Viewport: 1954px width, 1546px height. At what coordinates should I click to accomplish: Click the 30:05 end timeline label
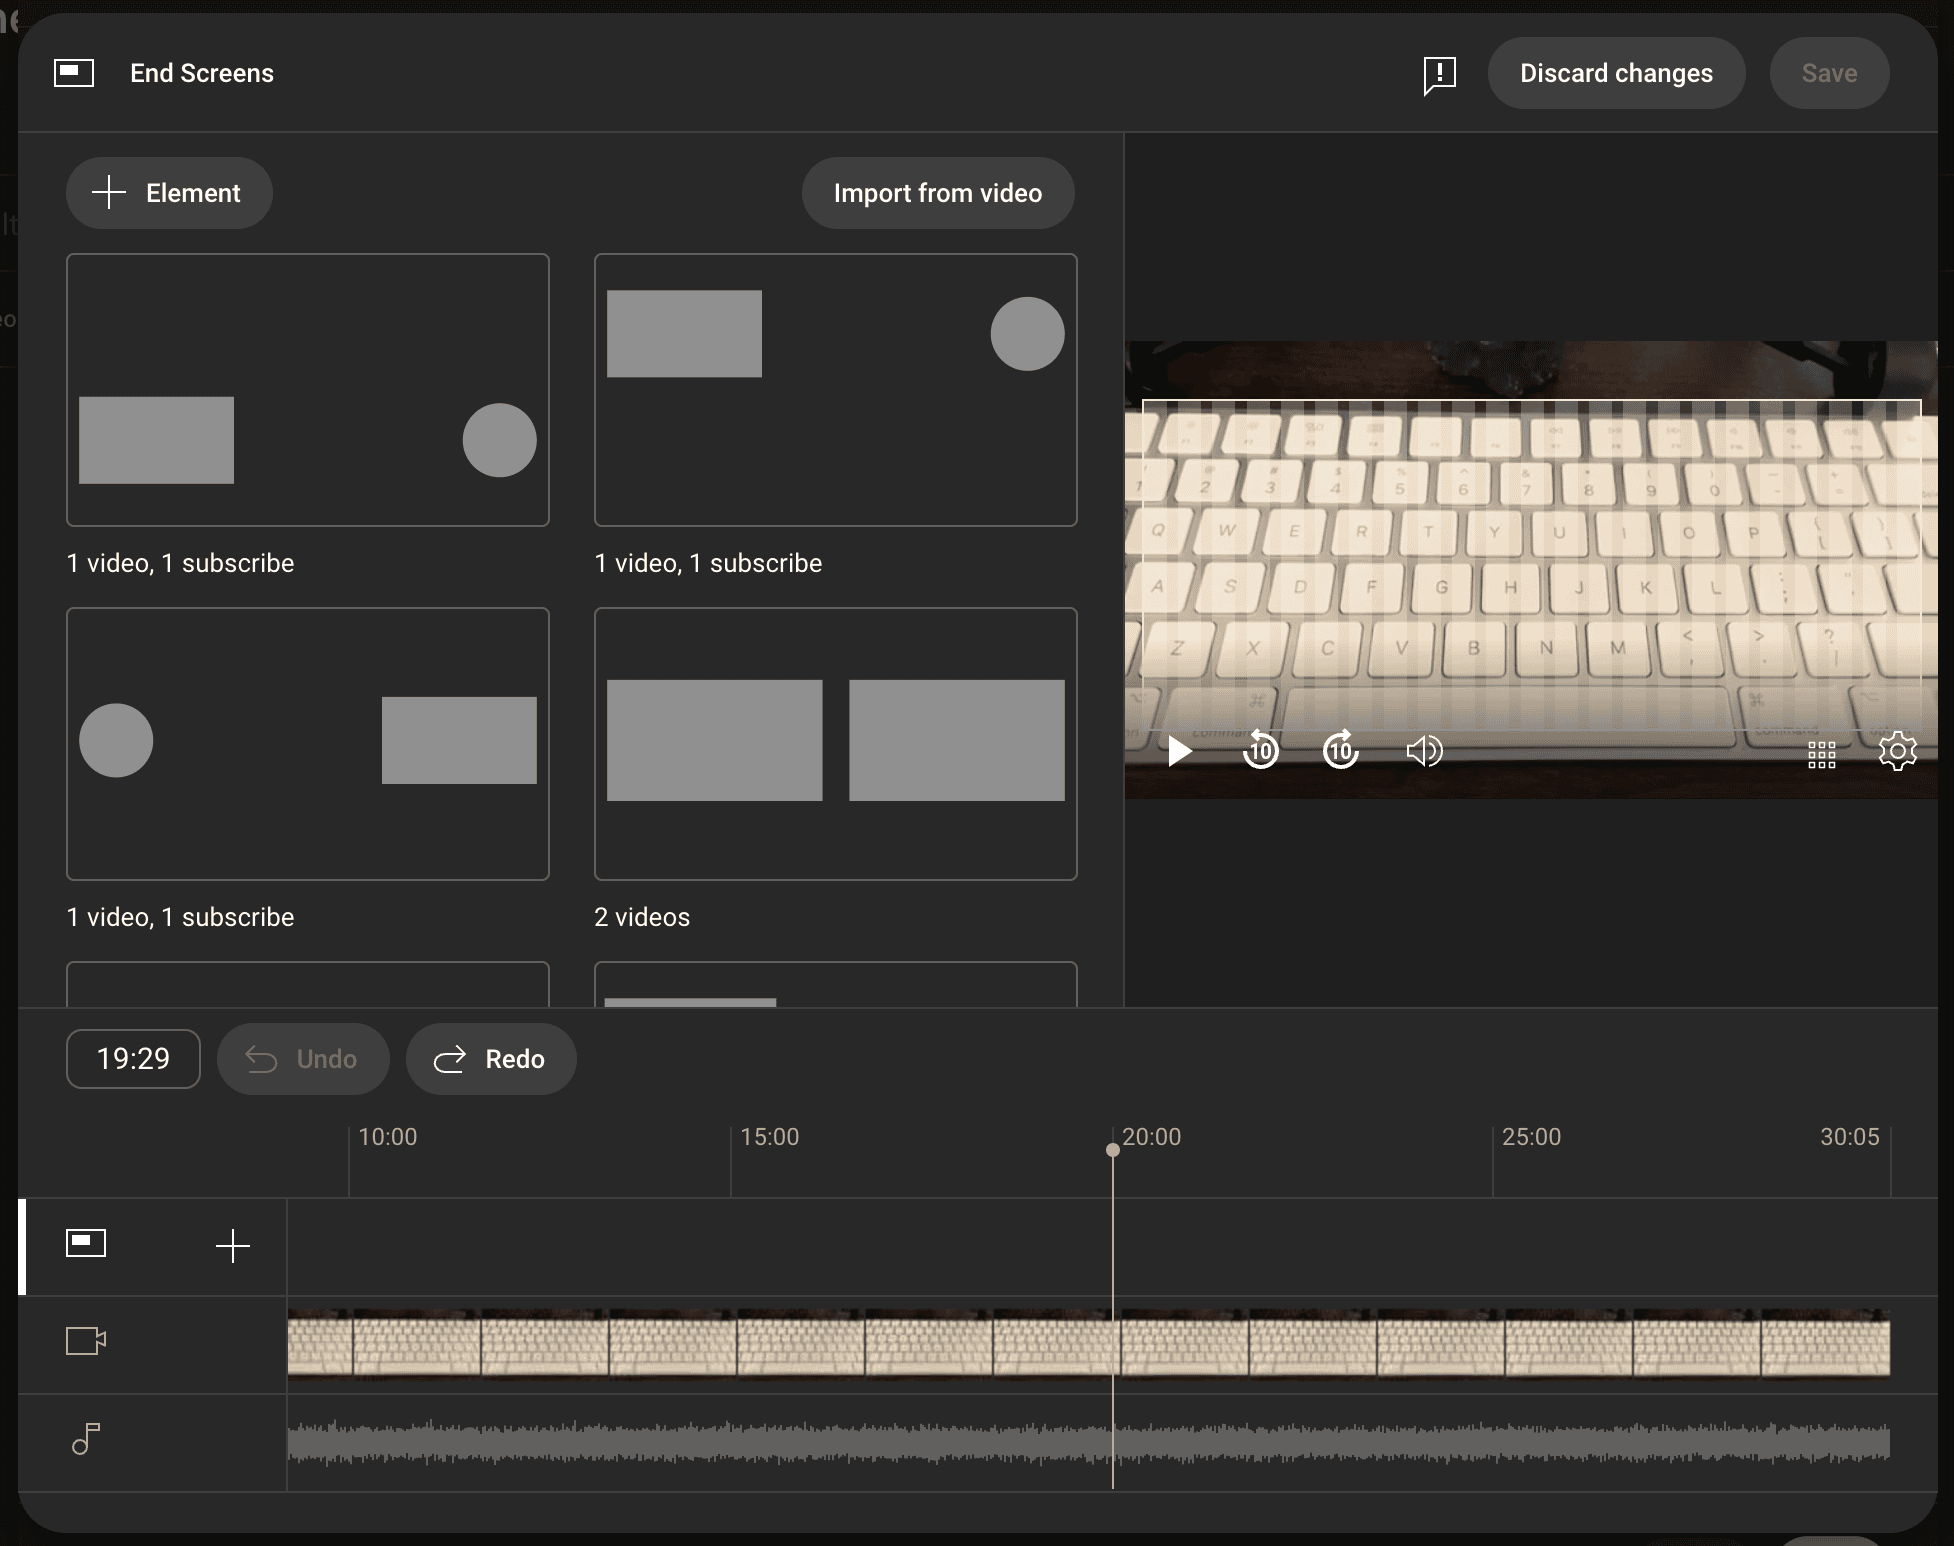pos(1850,1137)
